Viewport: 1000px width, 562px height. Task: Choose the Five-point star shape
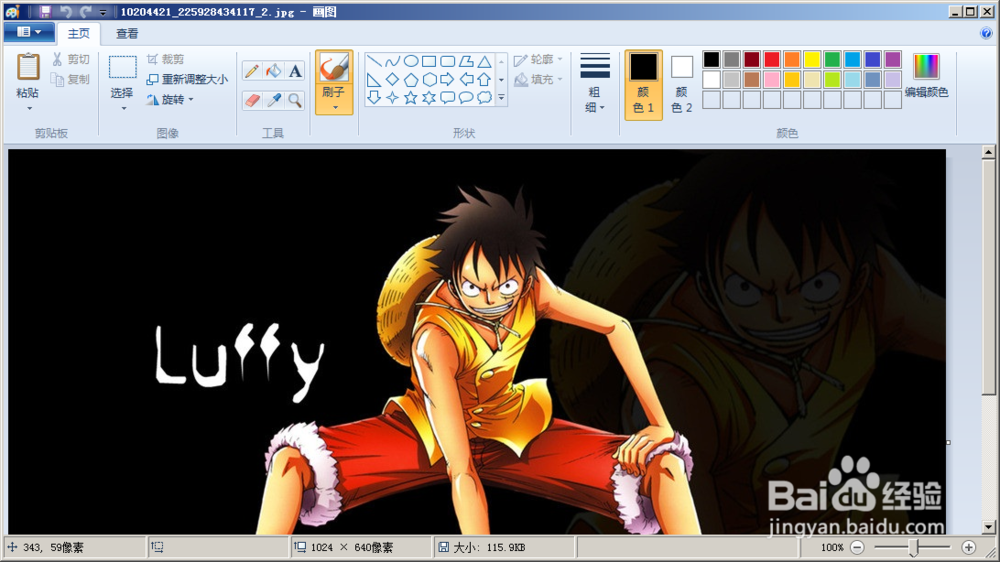click(411, 98)
